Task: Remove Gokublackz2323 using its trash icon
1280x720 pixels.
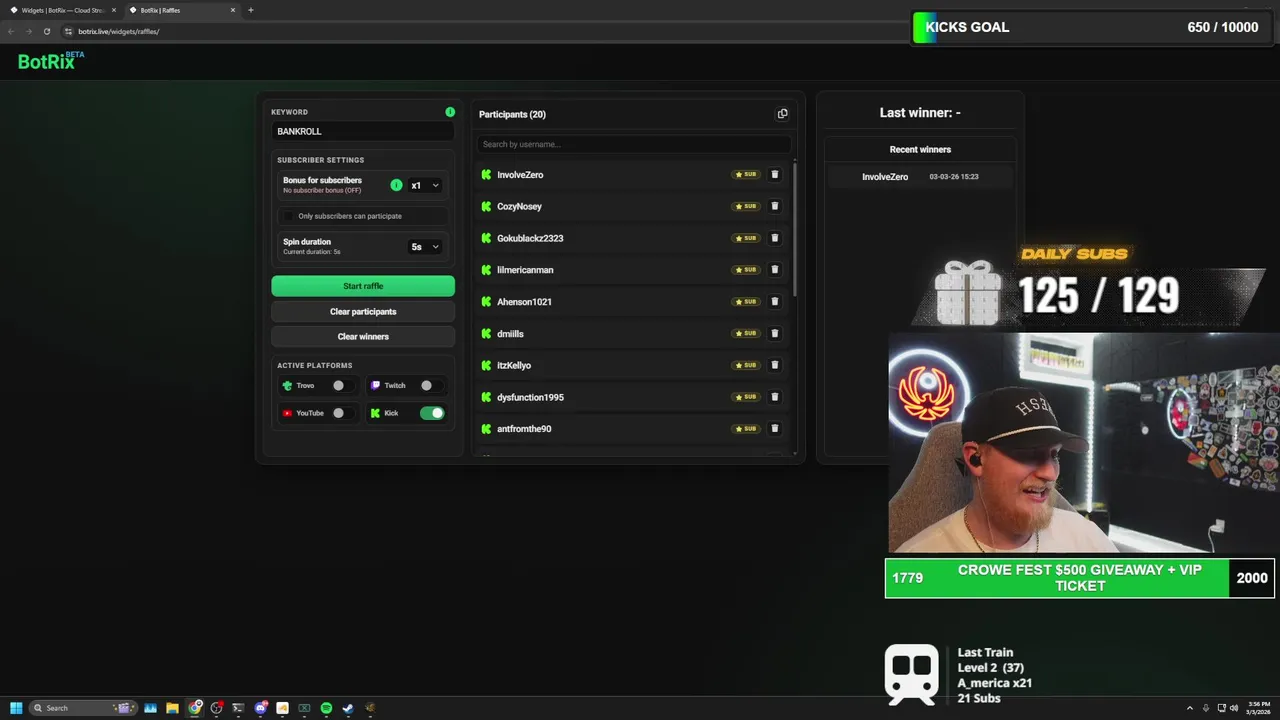Action: [x=774, y=238]
